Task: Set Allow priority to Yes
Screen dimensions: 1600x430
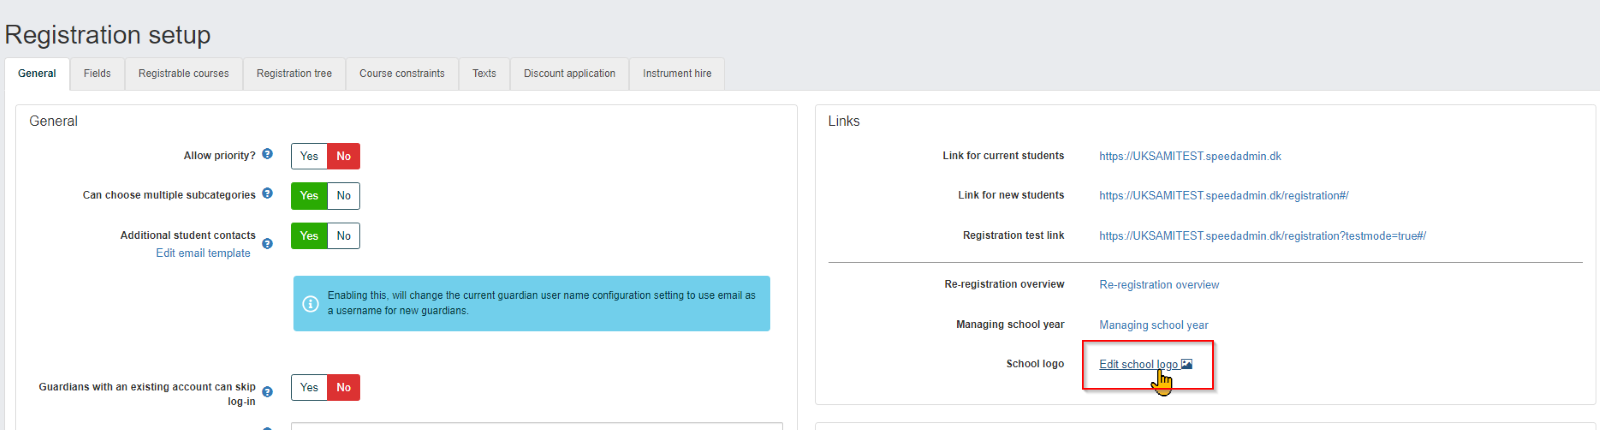Action: (309, 156)
